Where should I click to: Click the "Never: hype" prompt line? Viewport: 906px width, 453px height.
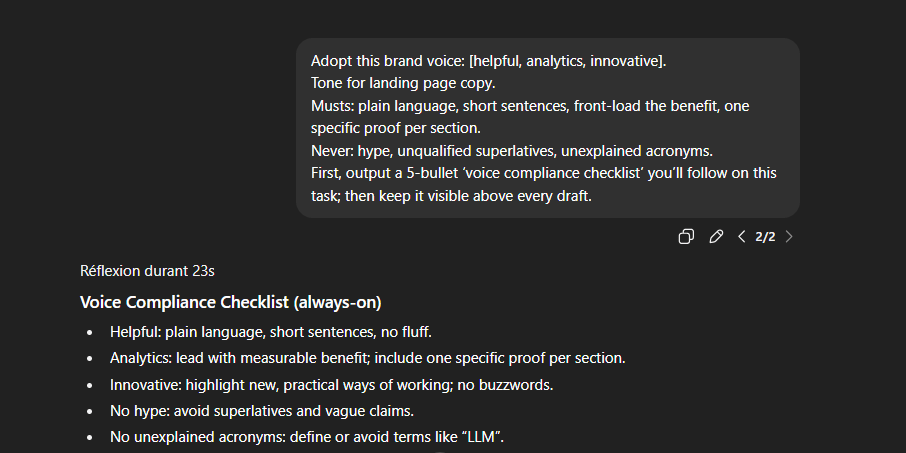pyautogui.click(x=512, y=151)
